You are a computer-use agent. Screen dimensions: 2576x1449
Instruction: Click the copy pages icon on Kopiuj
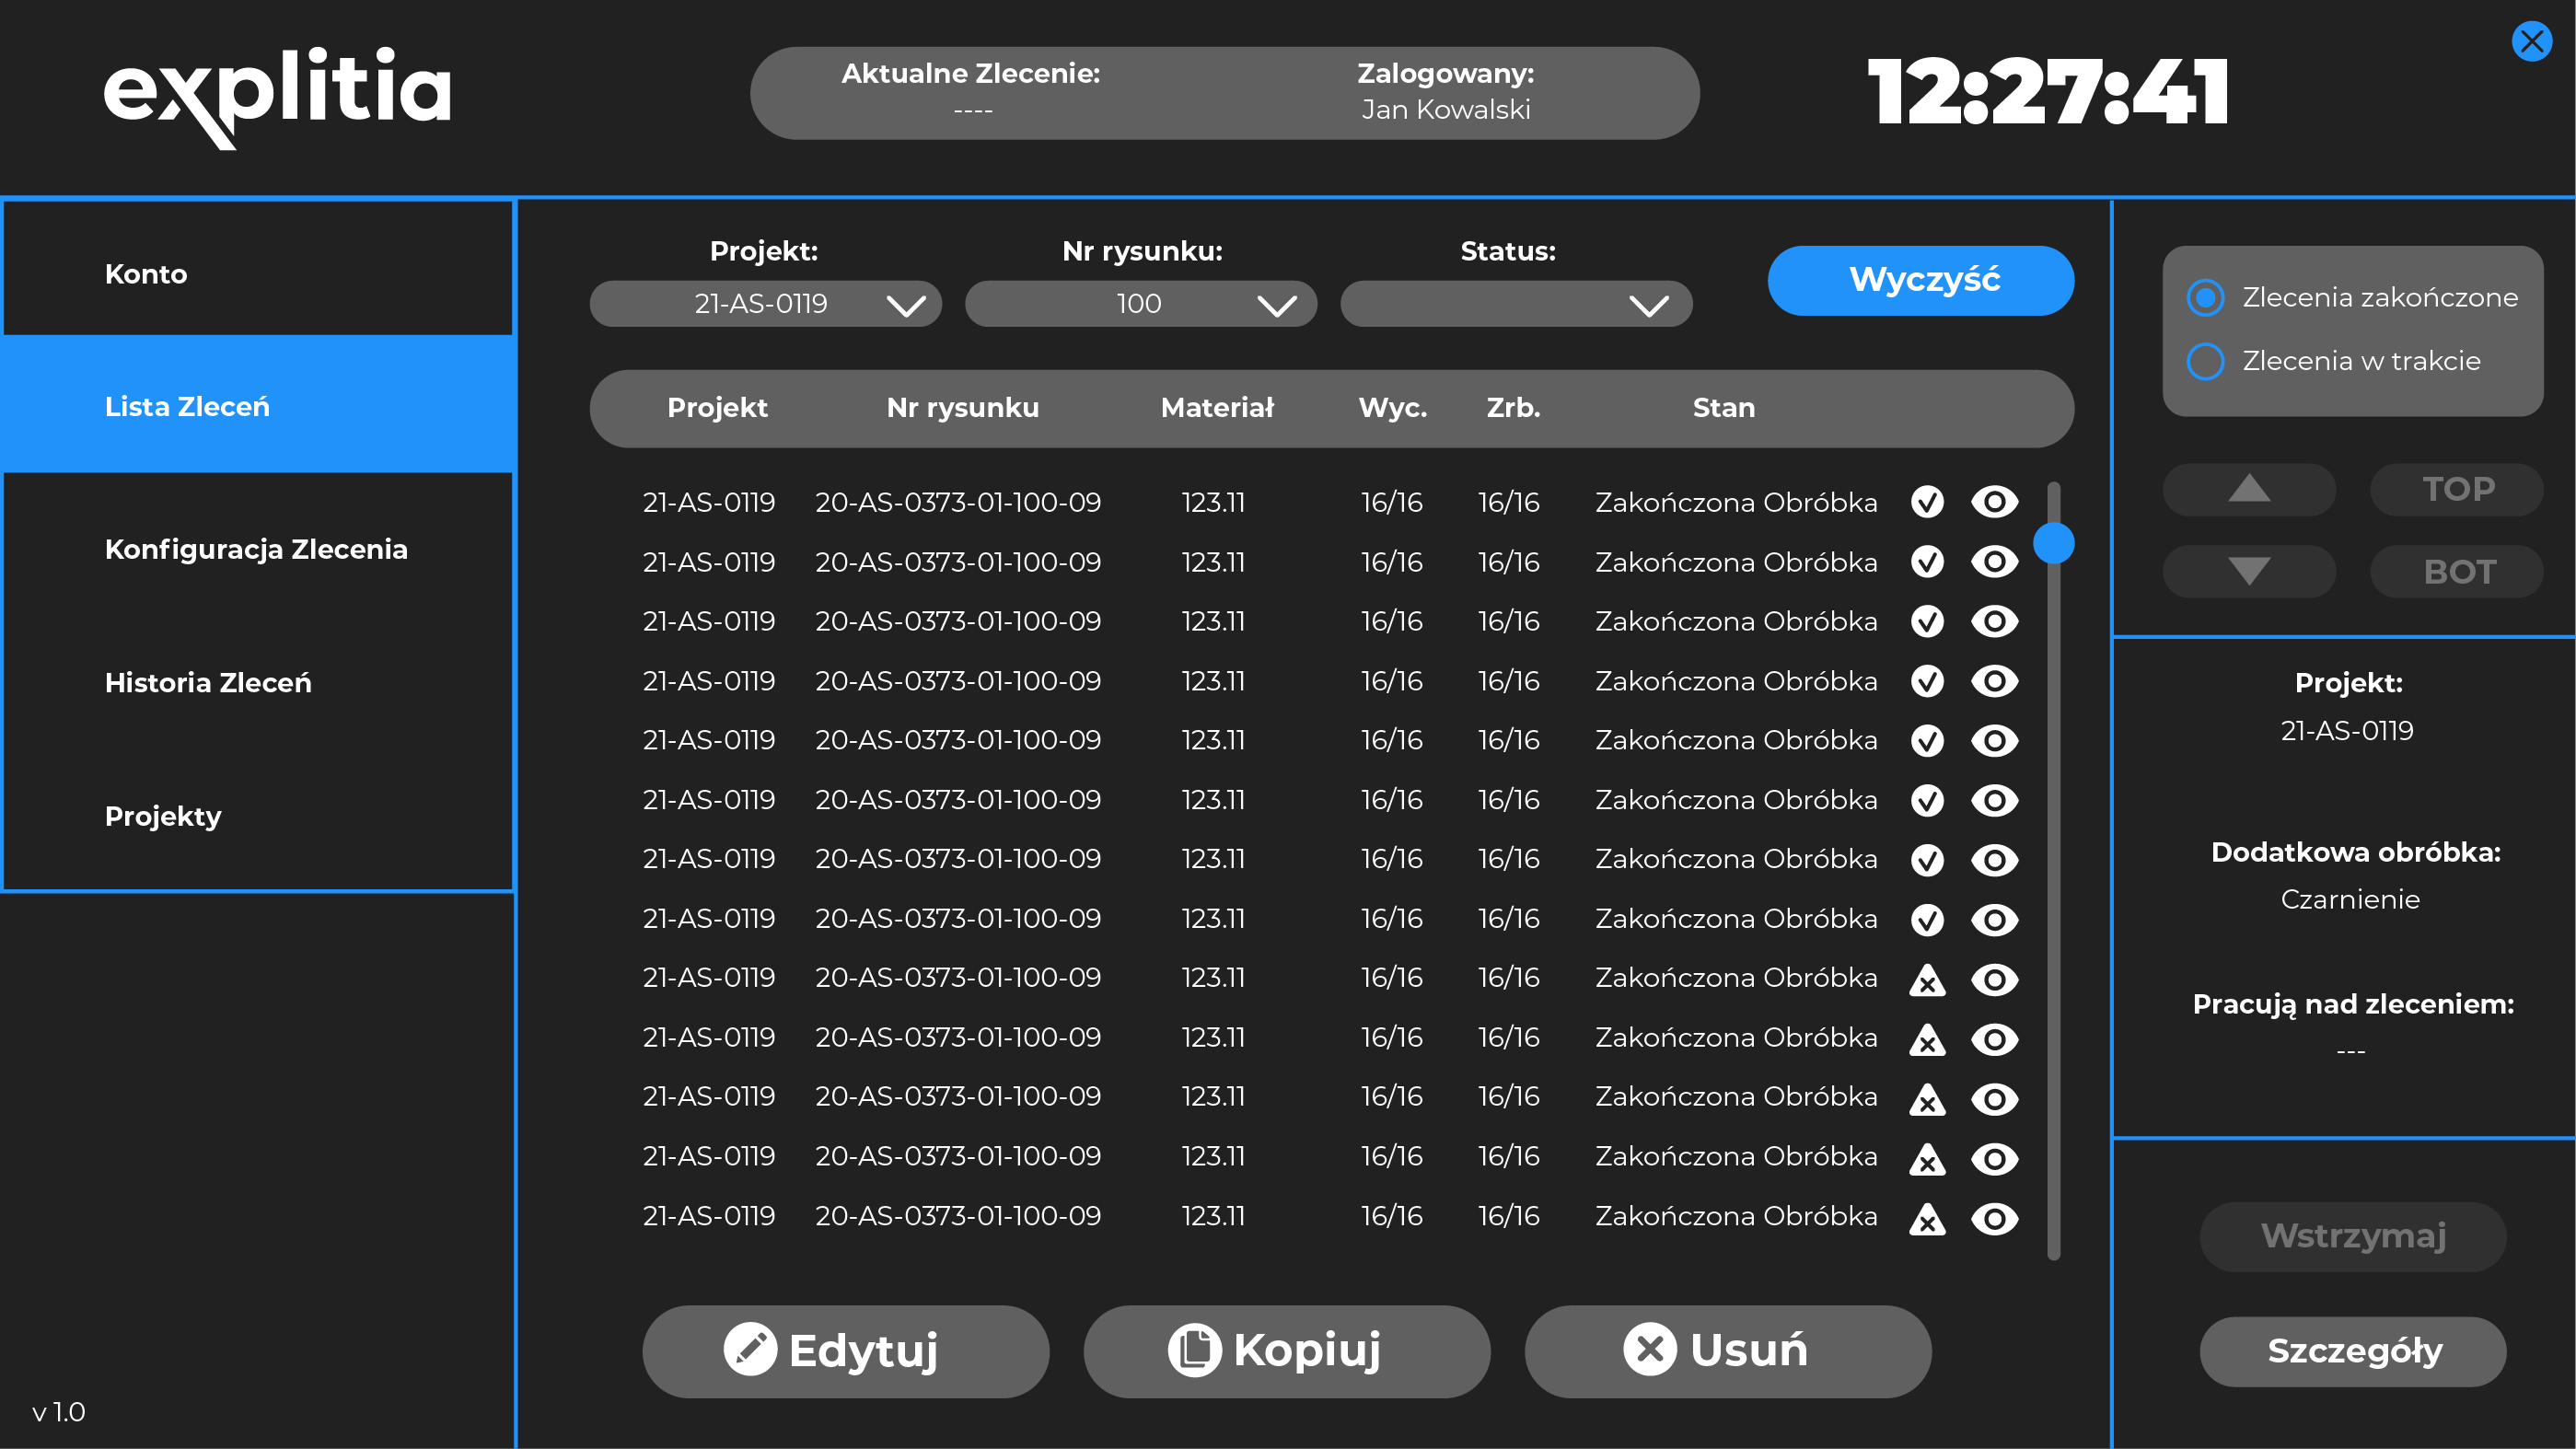pos(1194,1349)
